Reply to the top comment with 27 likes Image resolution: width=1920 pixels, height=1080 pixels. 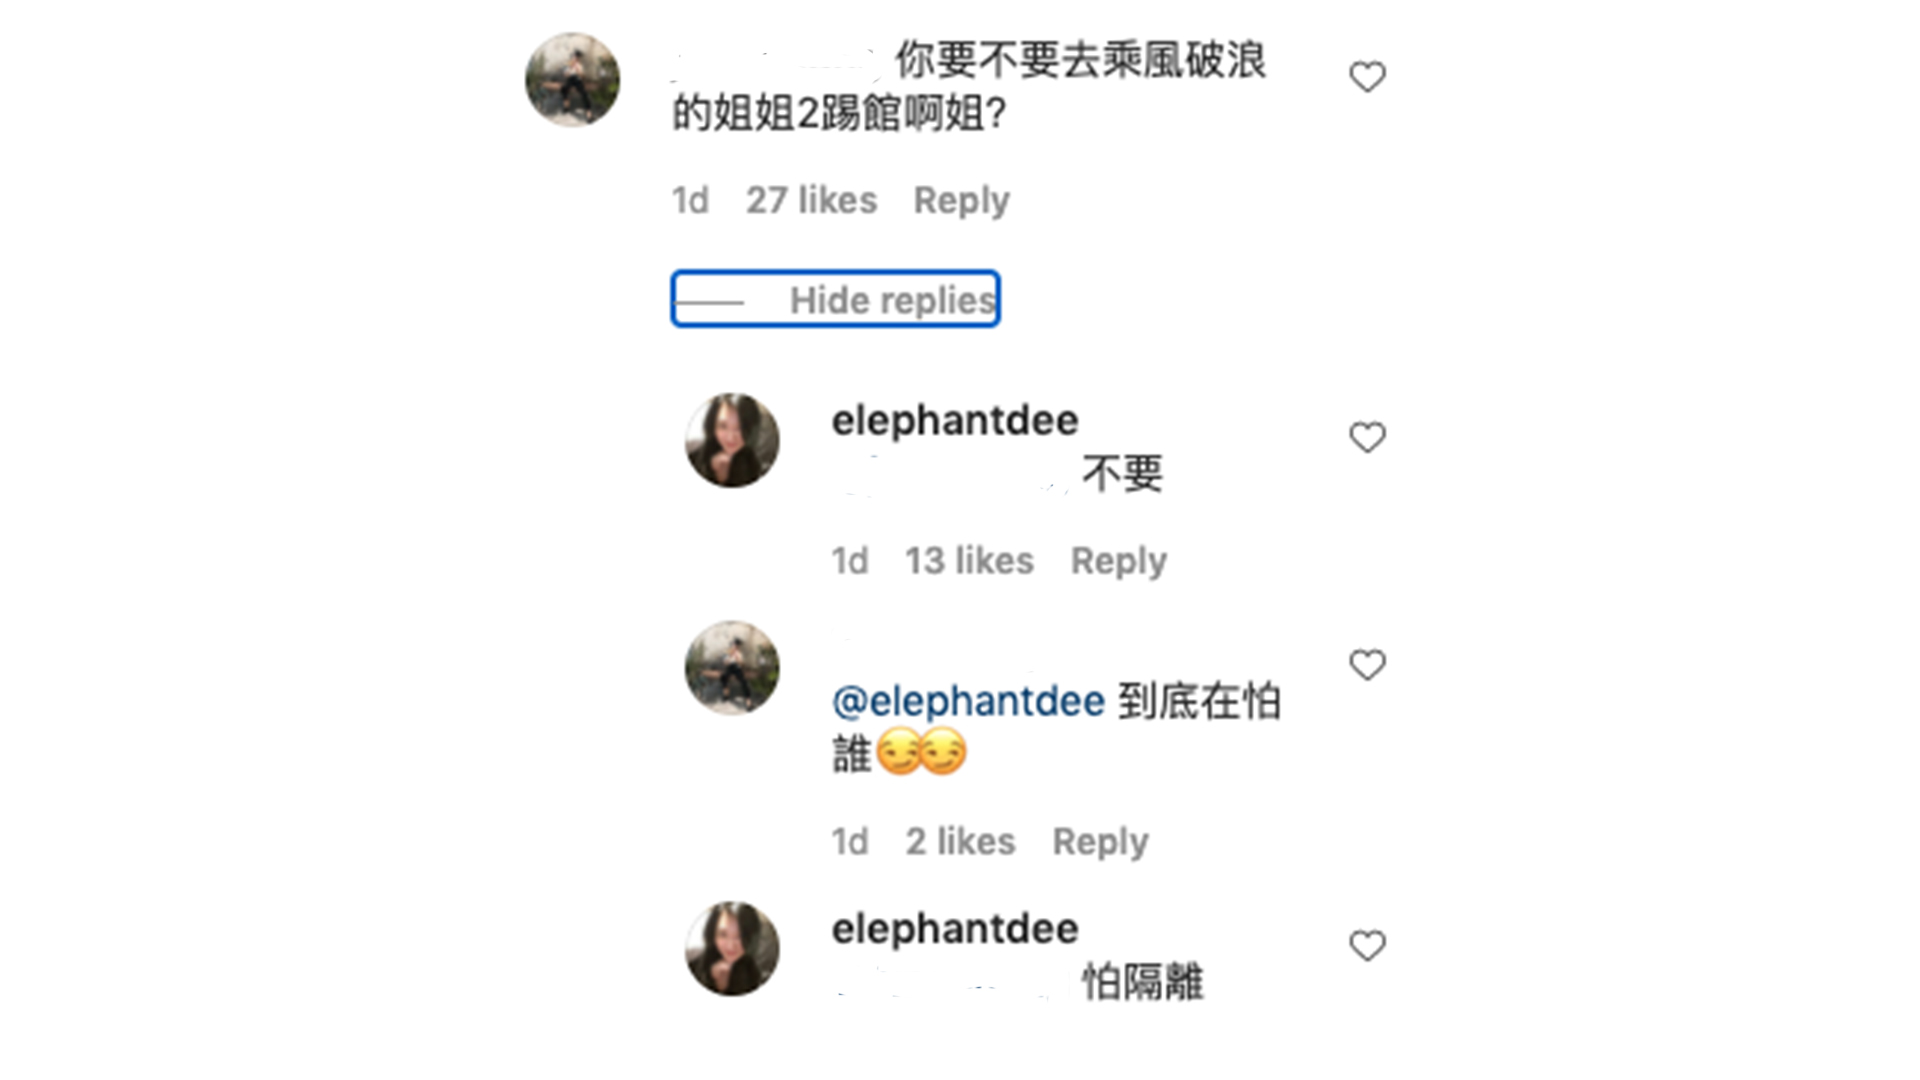[961, 200]
